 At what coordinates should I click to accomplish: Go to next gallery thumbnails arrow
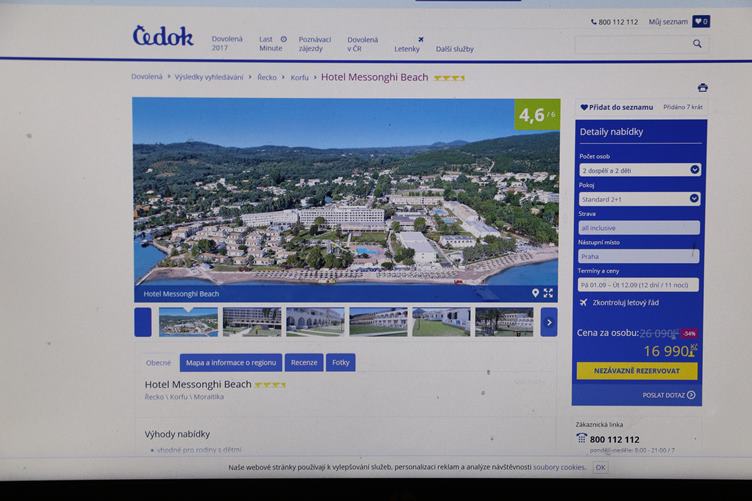point(549,322)
